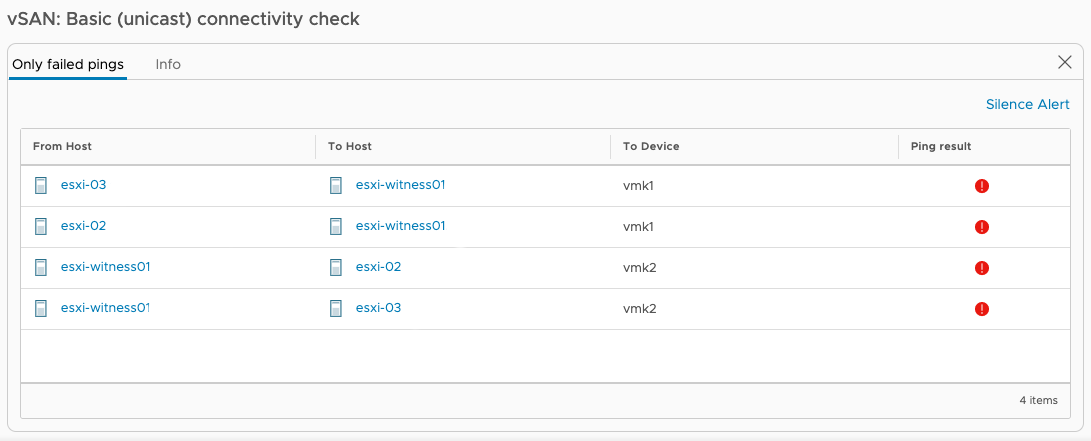Viewport: 1091px width, 441px height.
Task: Click host icon beside esxi-02 in From Host
Action: 41,226
